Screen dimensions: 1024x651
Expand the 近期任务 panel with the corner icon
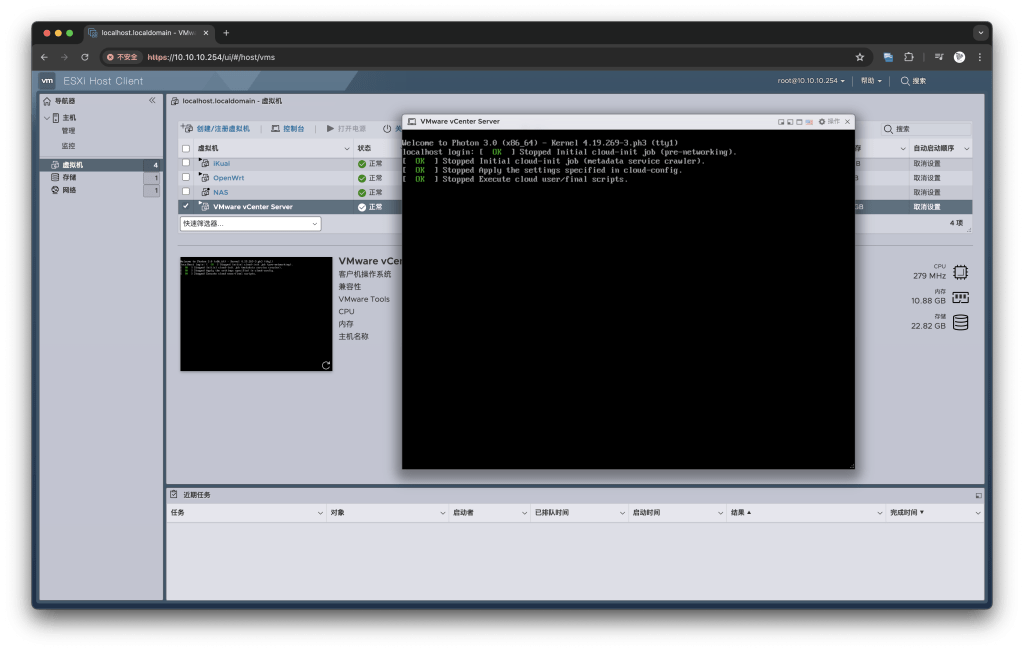click(978, 496)
